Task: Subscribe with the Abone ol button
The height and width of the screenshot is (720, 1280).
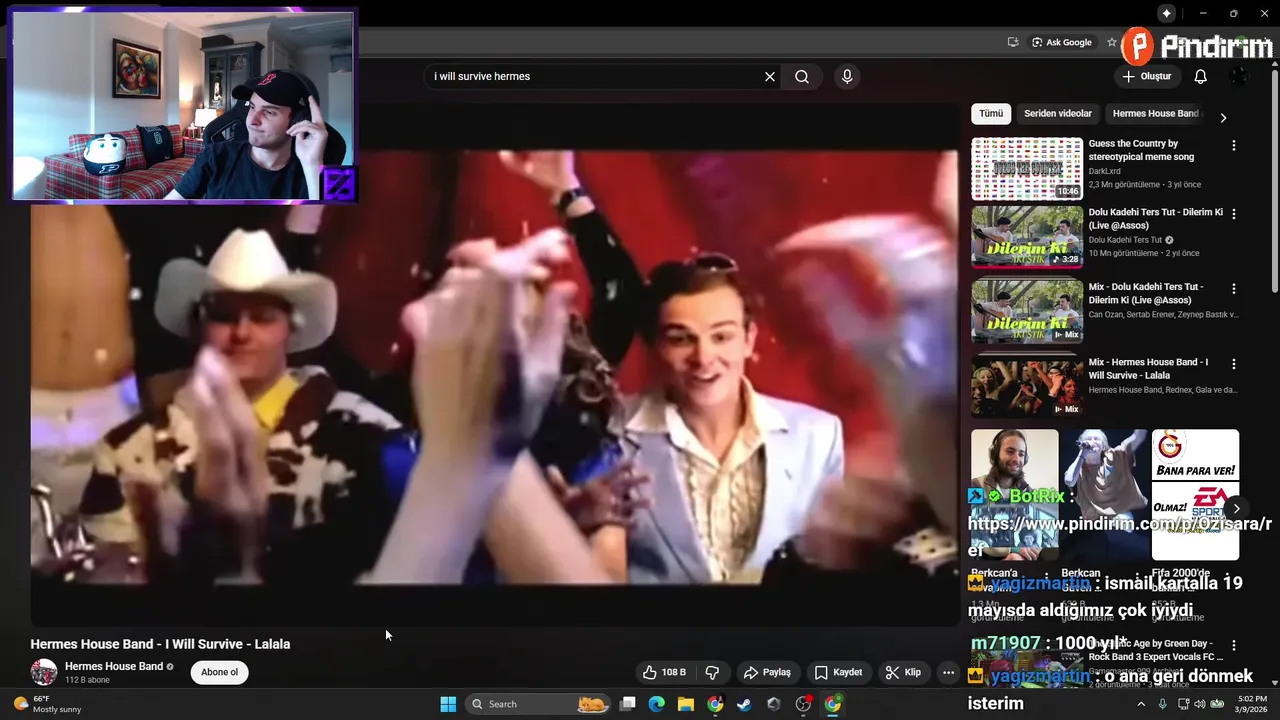Action: tap(220, 672)
